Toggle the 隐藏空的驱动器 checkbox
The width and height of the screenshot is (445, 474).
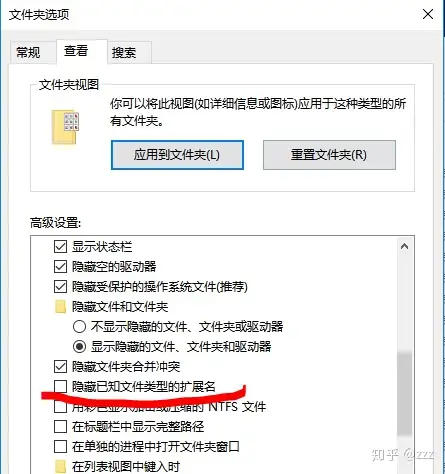pyautogui.click(x=60, y=267)
